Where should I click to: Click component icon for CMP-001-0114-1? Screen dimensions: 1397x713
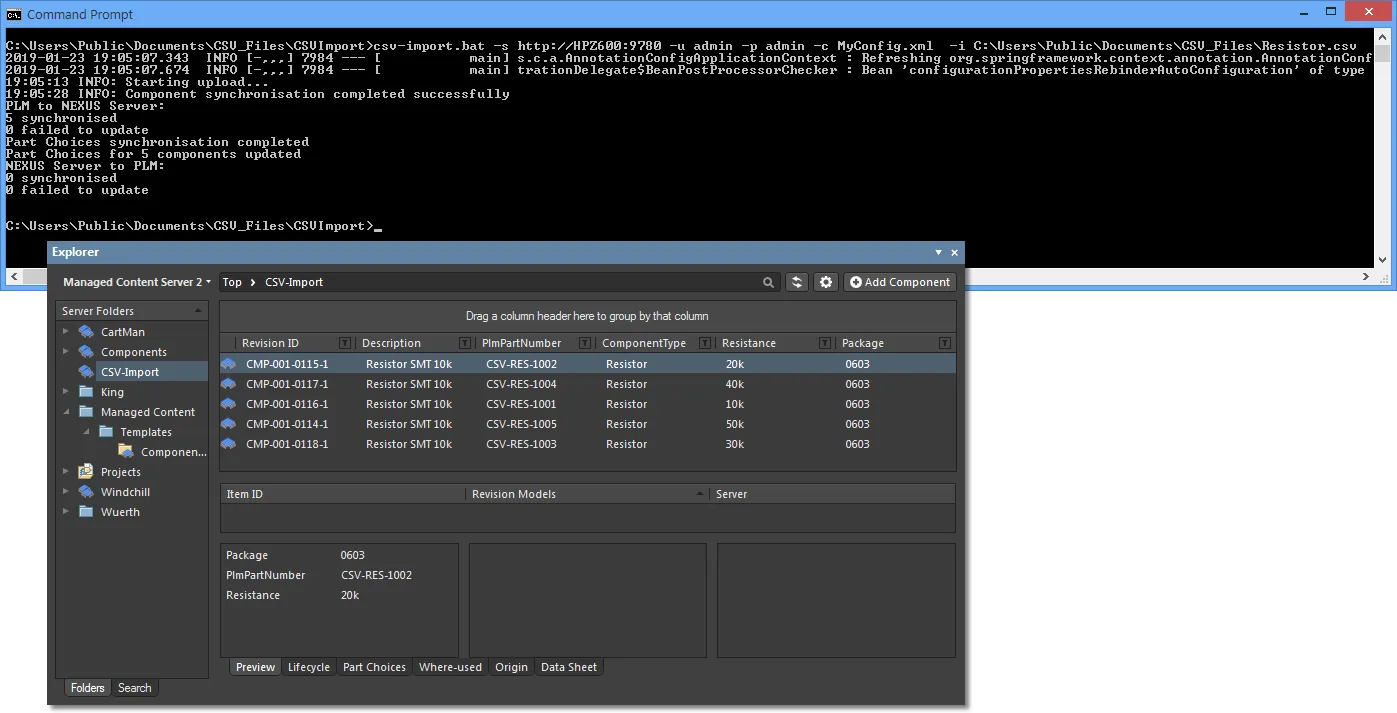(229, 424)
